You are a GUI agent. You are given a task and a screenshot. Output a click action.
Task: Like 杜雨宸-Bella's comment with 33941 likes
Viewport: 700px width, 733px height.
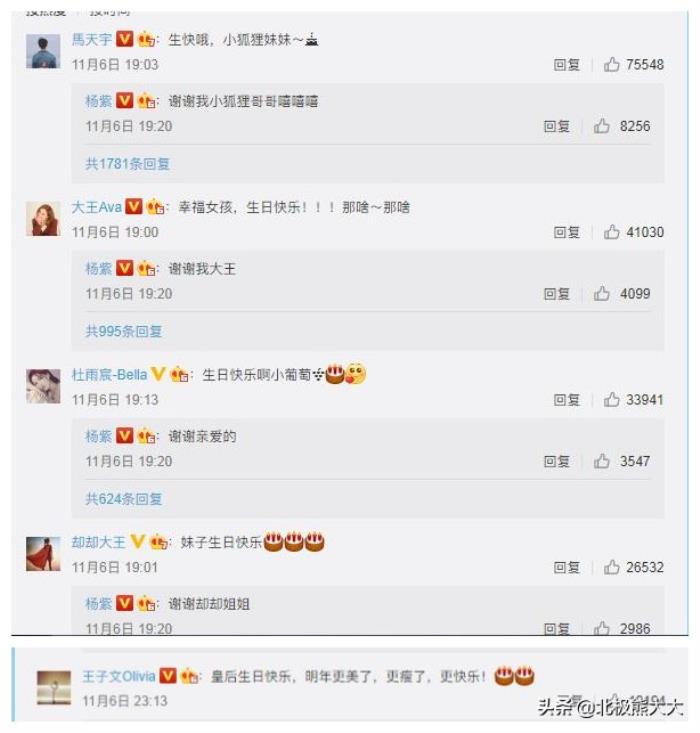coord(611,400)
